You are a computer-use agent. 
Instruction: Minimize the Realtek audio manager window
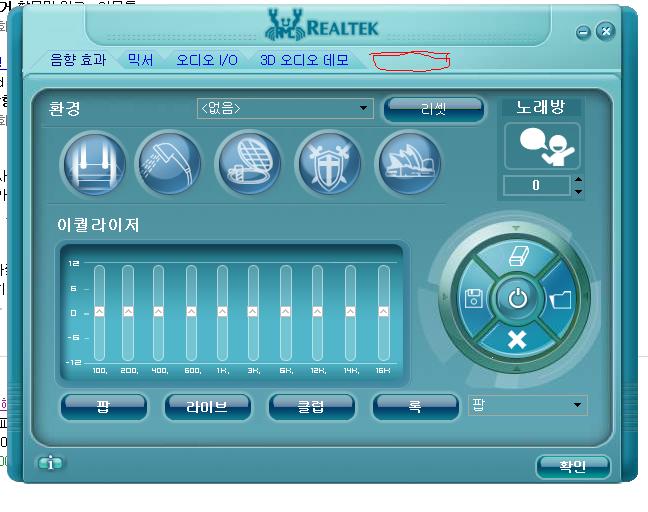(583, 32)
